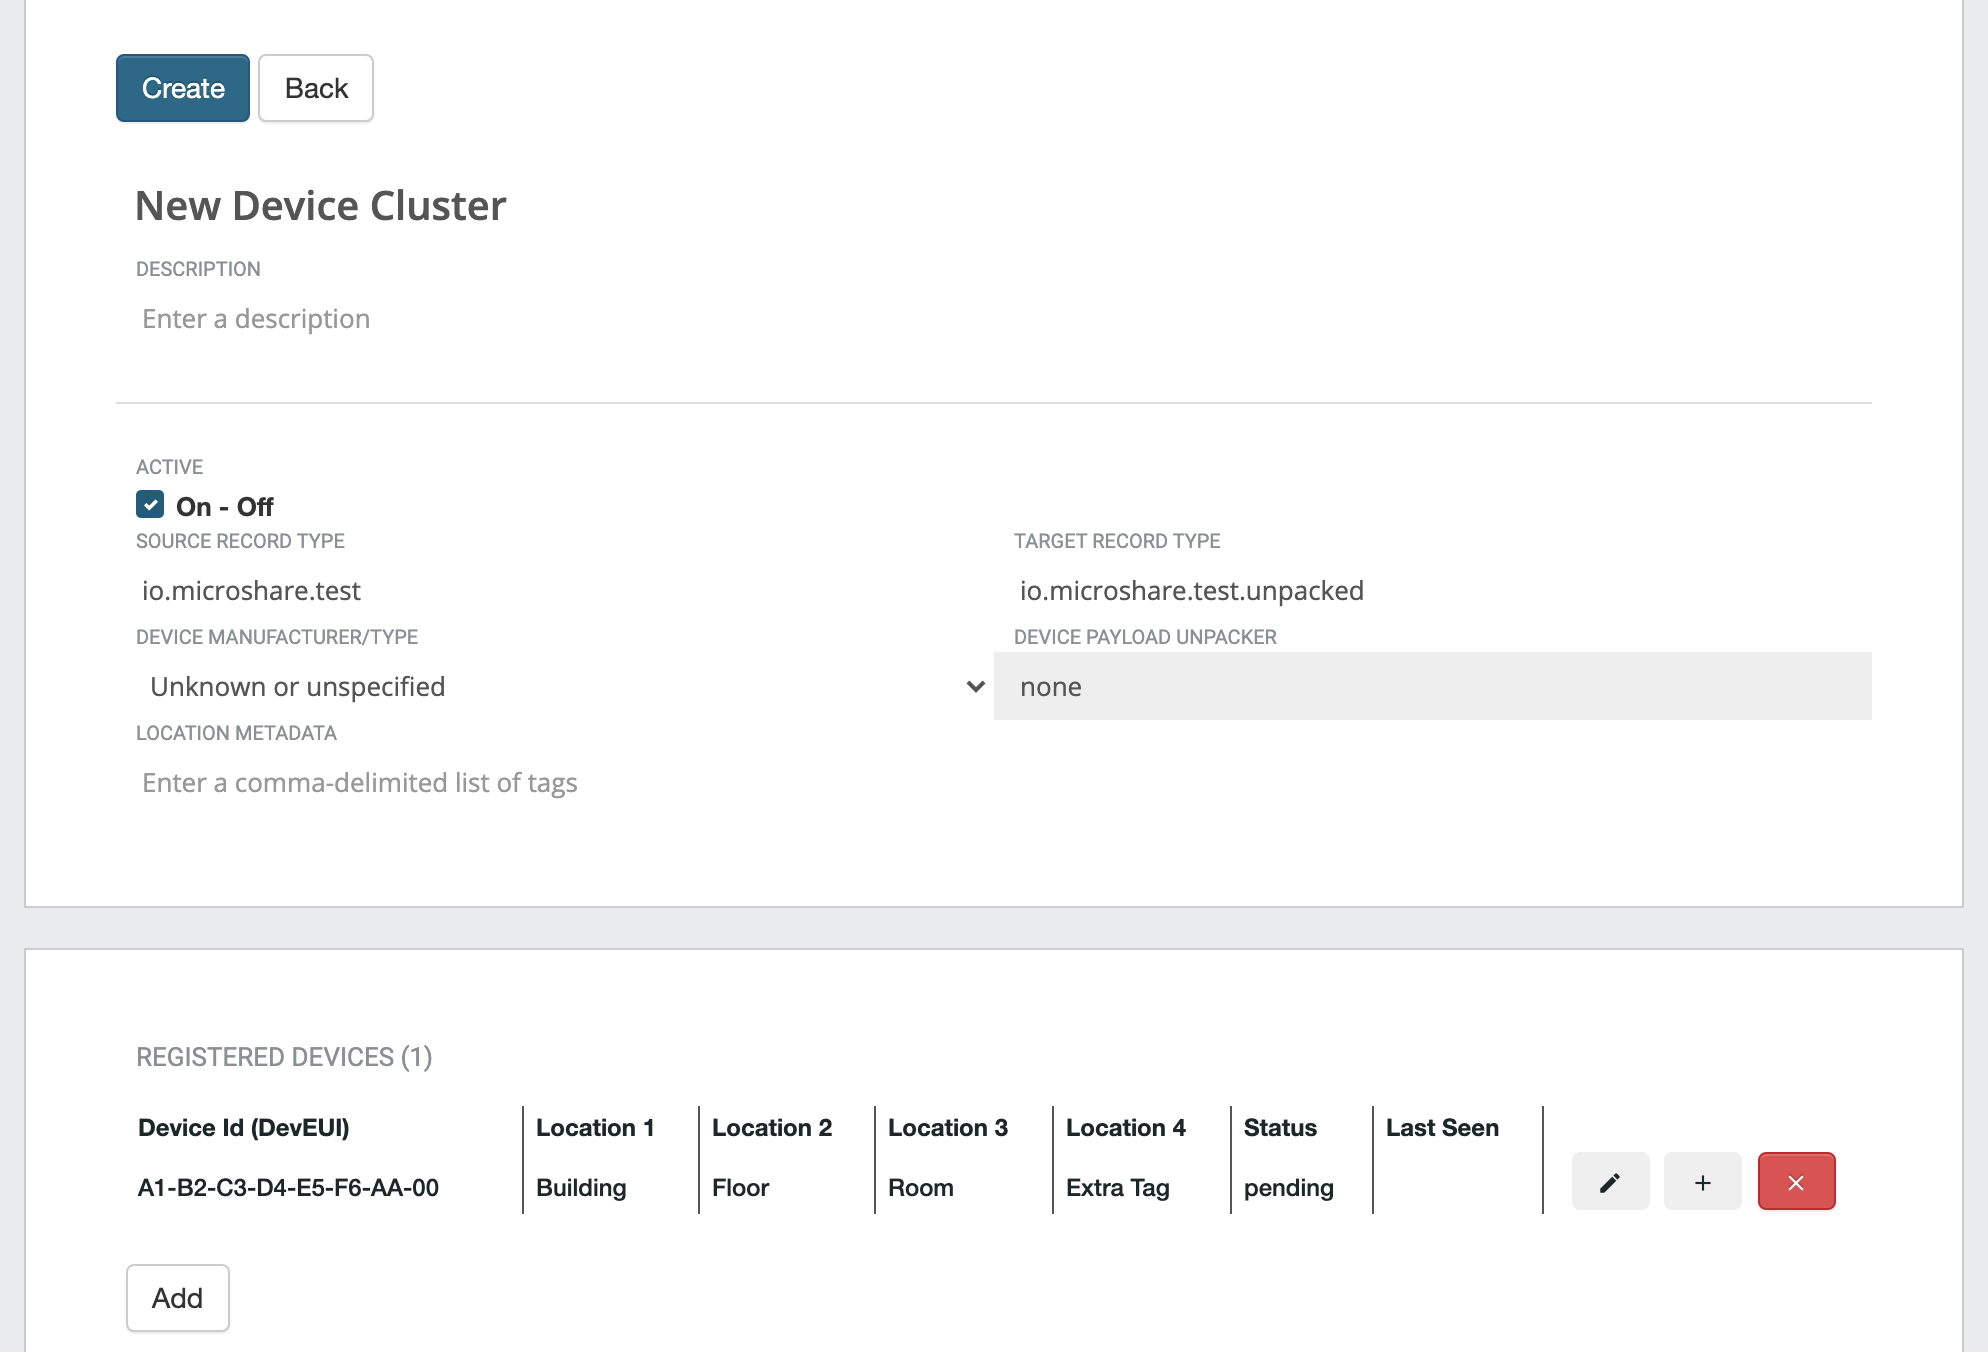Click the Location 1 column header
The width and height of the screenshot is (1988, 1352).
click(x=595, y=1128)
